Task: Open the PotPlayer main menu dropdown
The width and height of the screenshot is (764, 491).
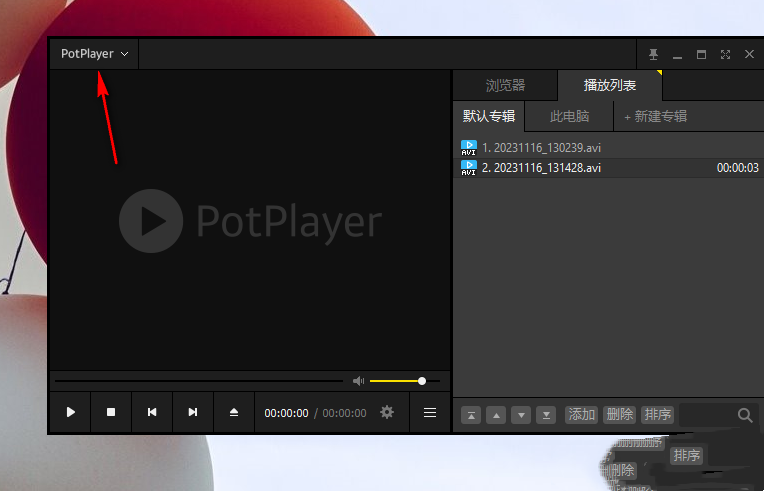Action: (x=95, y=54)
